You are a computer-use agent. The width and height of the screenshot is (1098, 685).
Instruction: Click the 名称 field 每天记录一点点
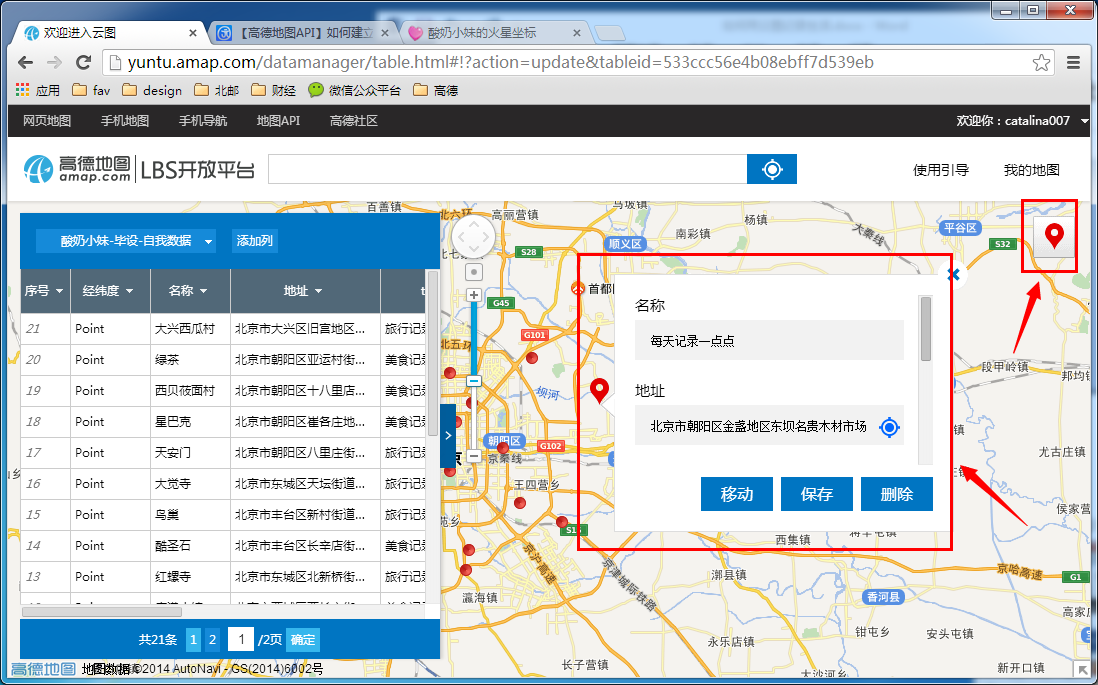tap(769, 340)
